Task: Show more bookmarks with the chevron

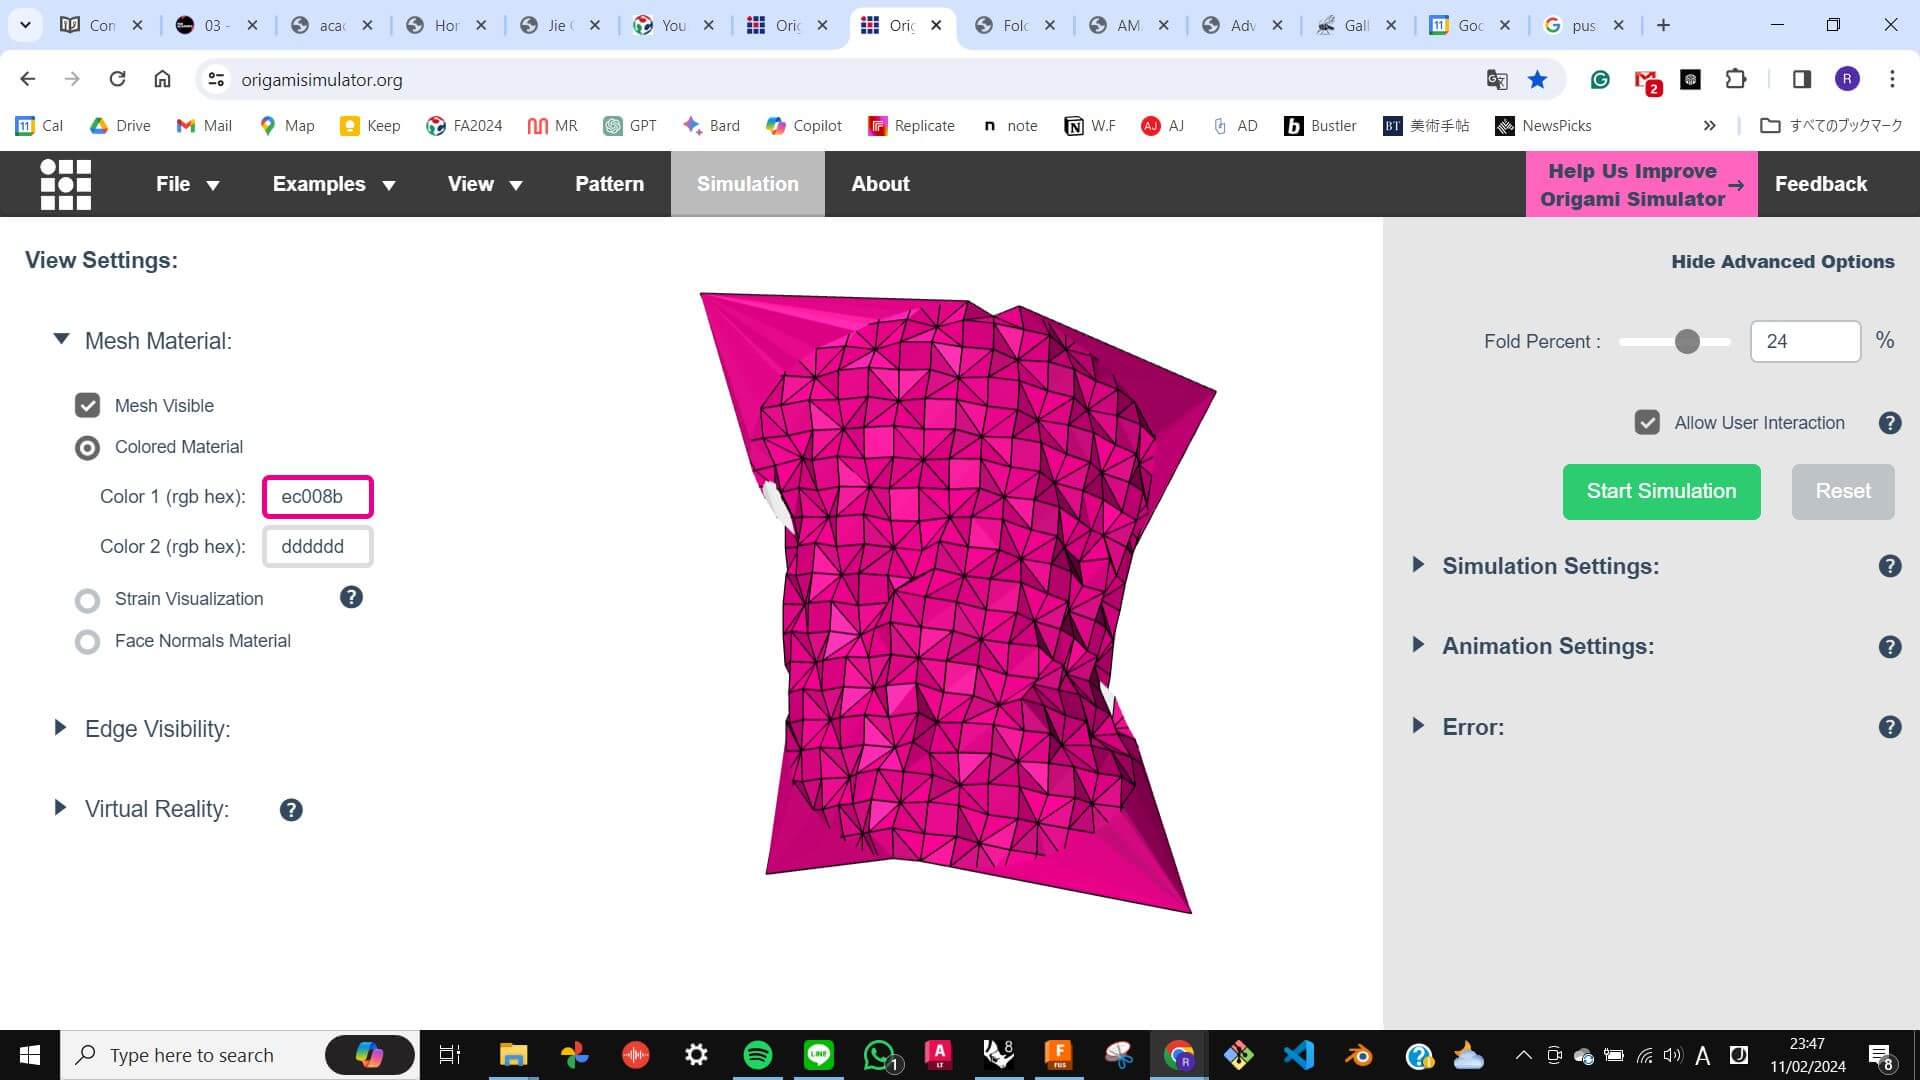Action: point(1709,126)
